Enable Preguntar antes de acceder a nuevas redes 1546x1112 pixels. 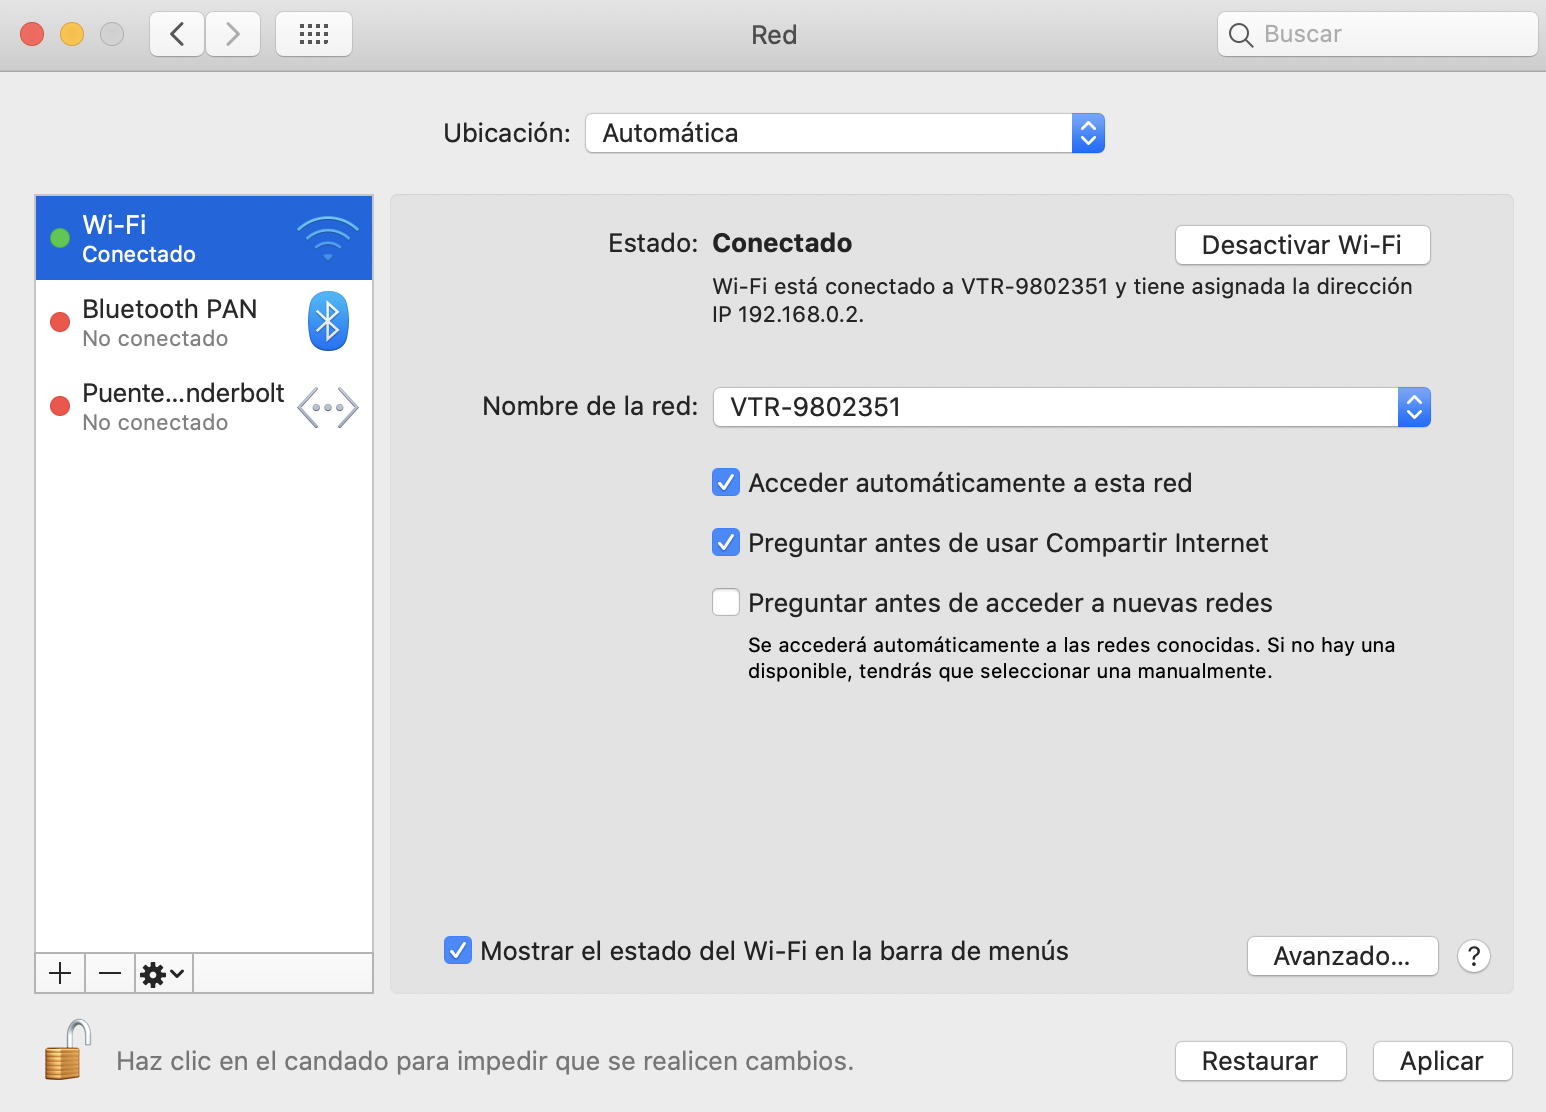point(726,602)
